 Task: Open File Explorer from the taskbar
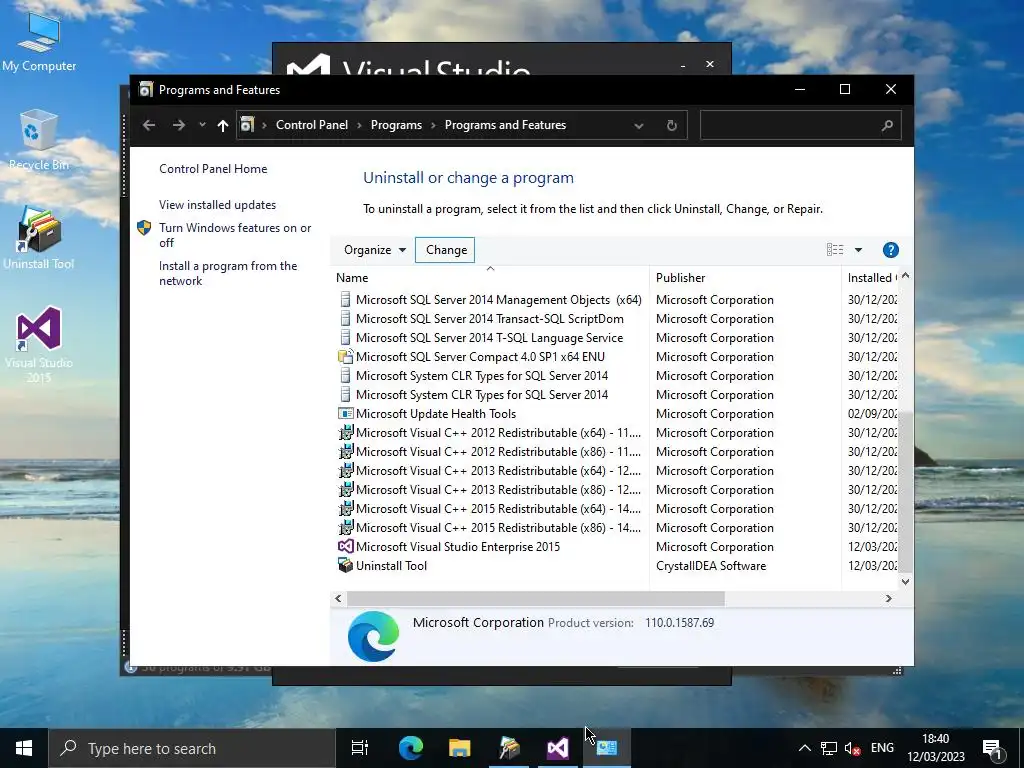(x=460, y=748)
